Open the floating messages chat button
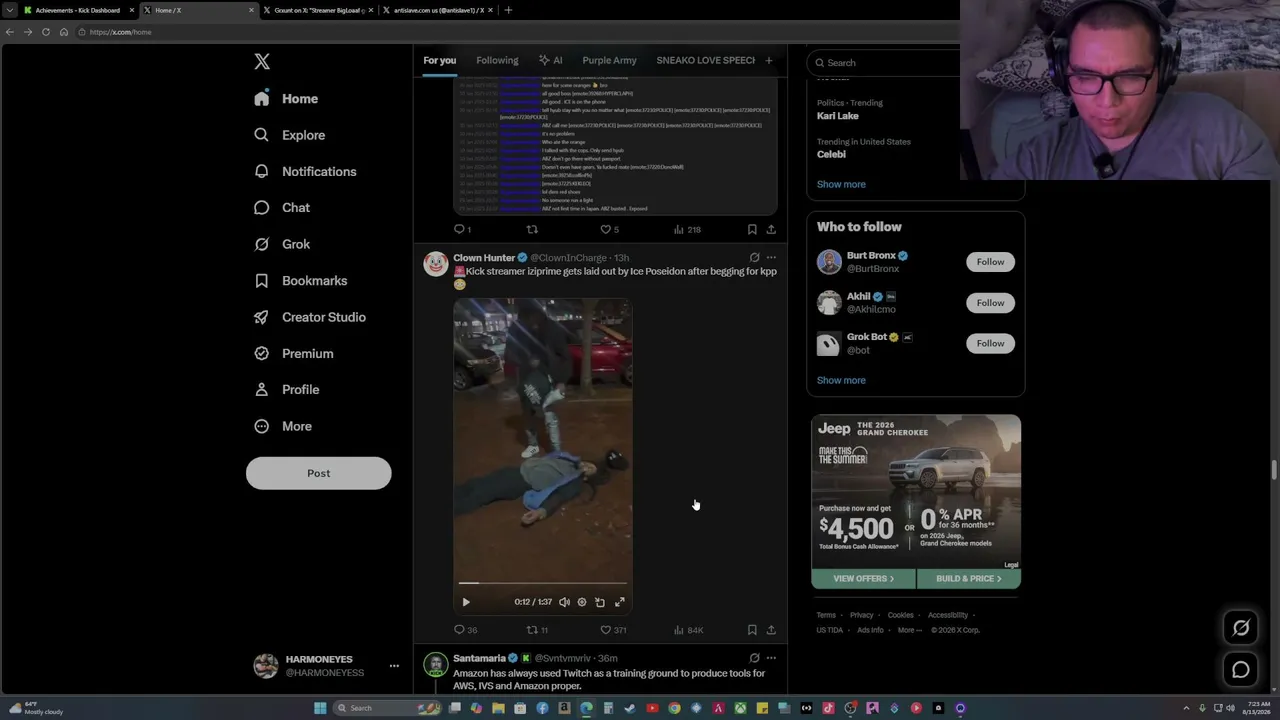Image resolution: width=1280 pixels, height=720 pixels. (x=1241, y=670)
